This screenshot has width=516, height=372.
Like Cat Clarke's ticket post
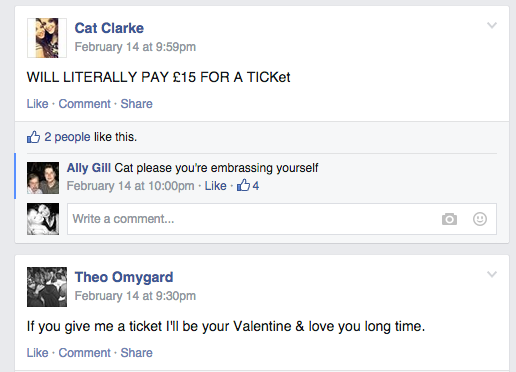click(x=37, y=104)
